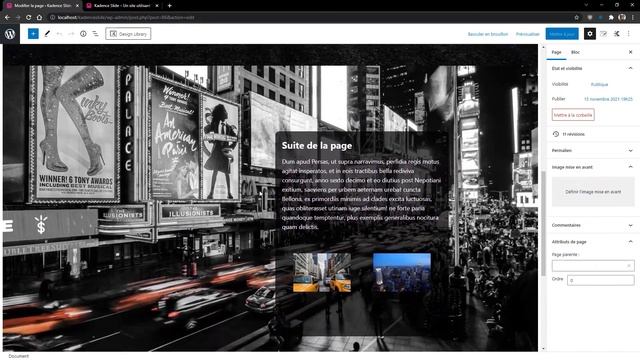
Task: Toggle the settings gear sidebar
Action: [590, 34]
